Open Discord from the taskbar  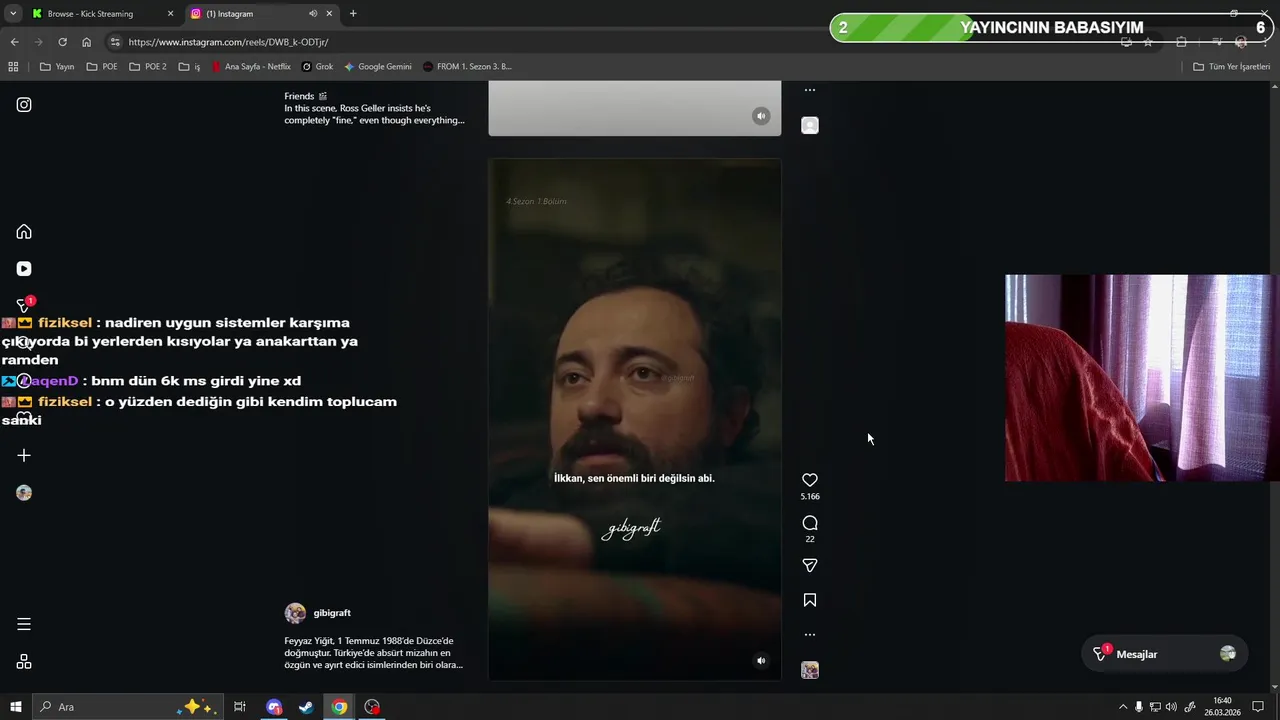[274, 707]
